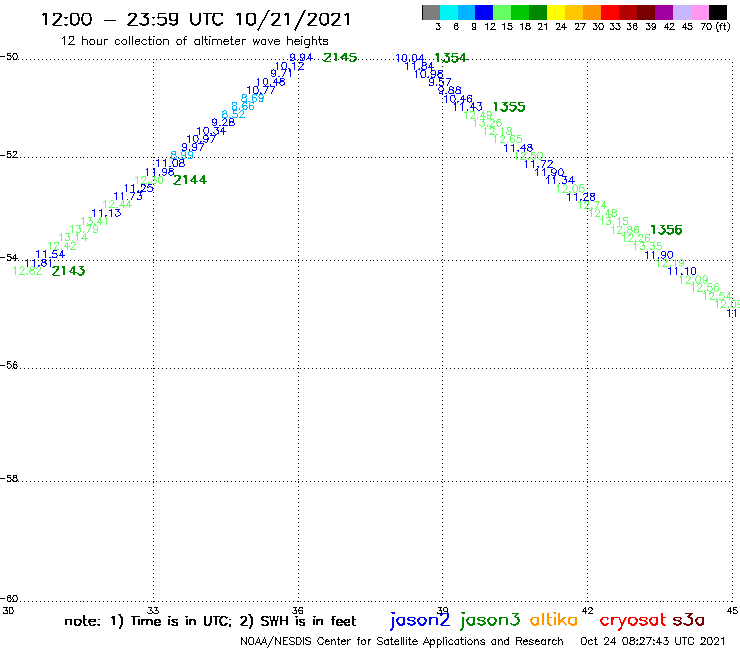Click the subtitle '12 hour collection of altimeter wave heights'
The width and height of the screenshot is (740, 650).
click(x=194, y=41)
